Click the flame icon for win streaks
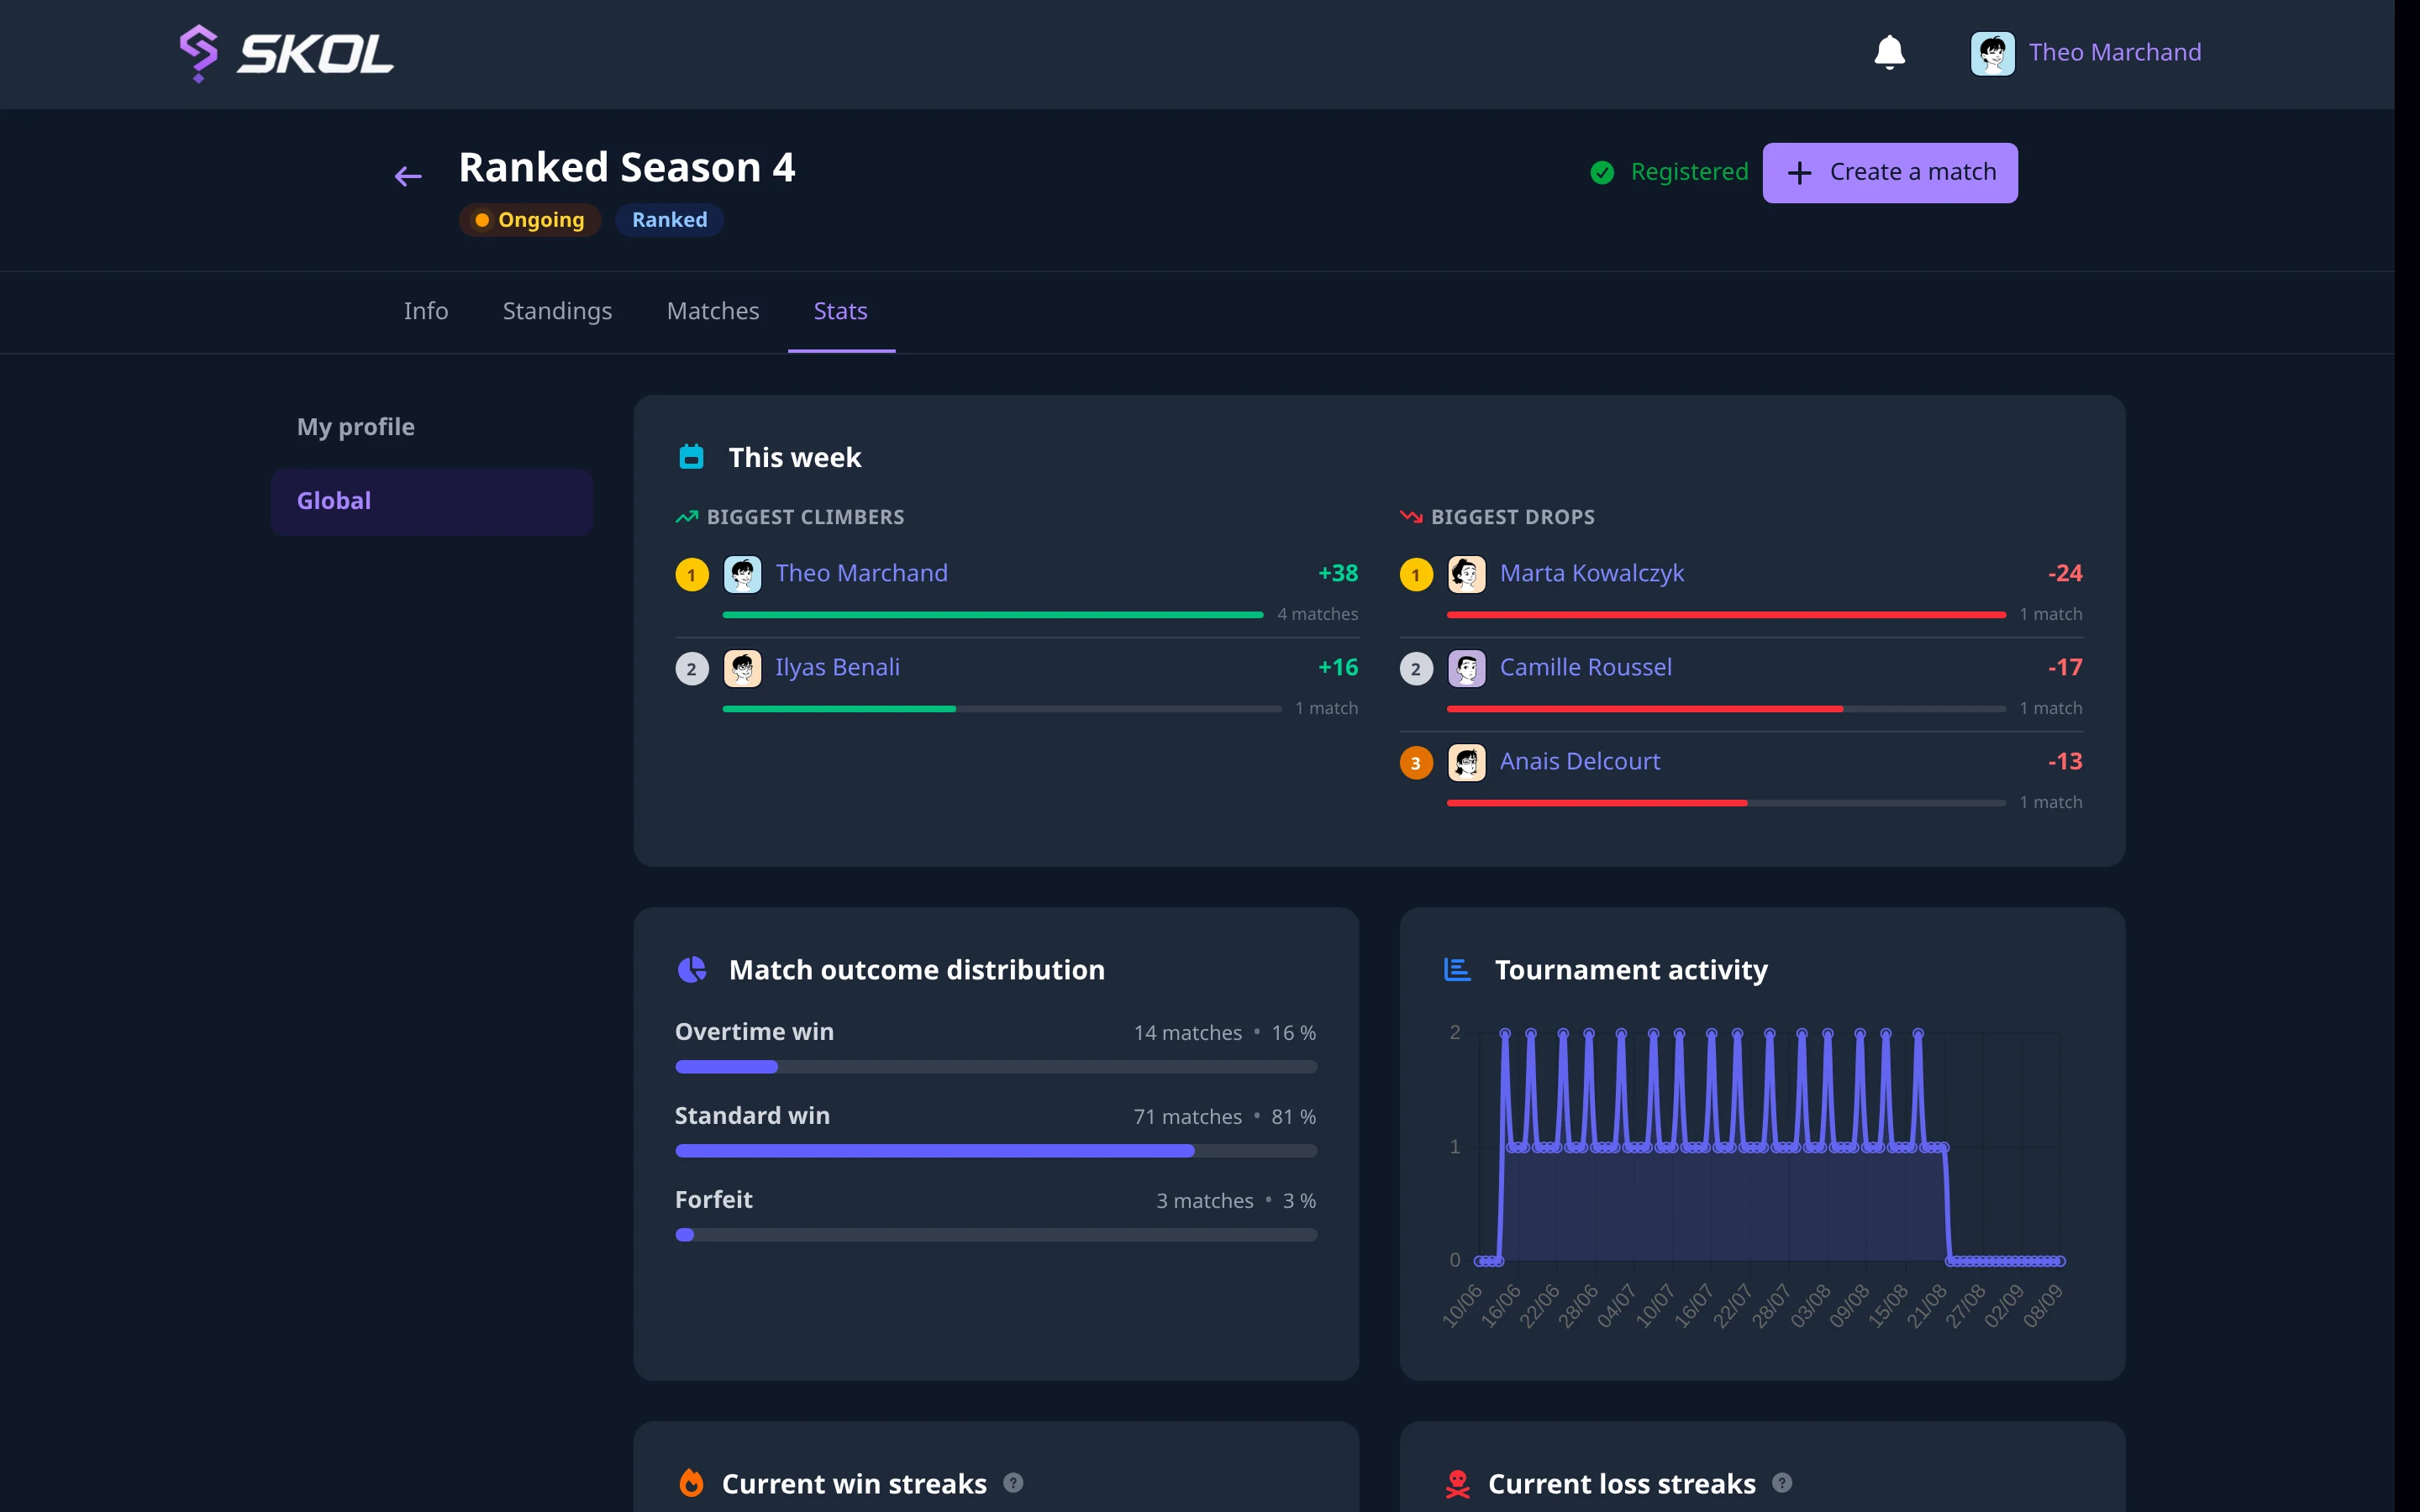Screen dimensions: 2420x1512 (x=691, y=1483)
